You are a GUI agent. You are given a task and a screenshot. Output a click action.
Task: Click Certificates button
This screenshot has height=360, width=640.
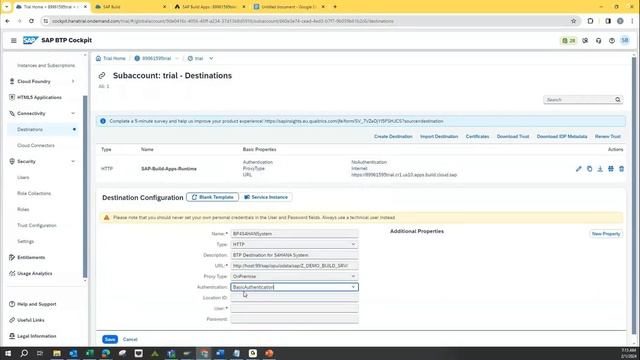coord(478,136)
